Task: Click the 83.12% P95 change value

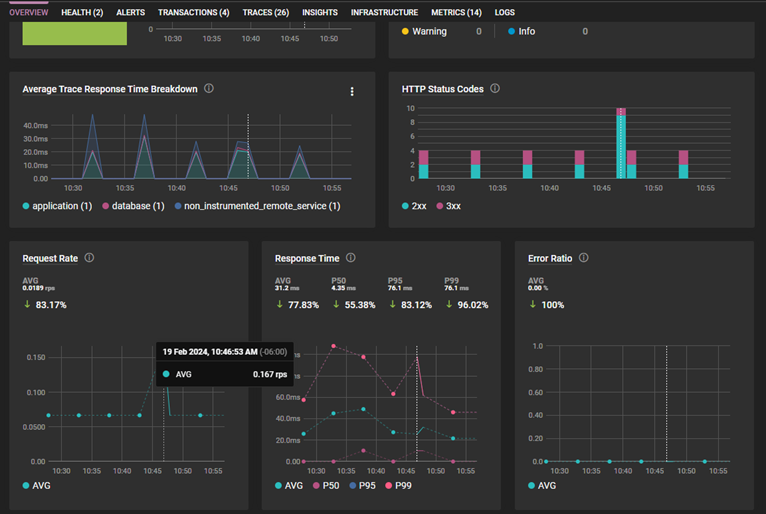Action: click(x=416, y=305)
